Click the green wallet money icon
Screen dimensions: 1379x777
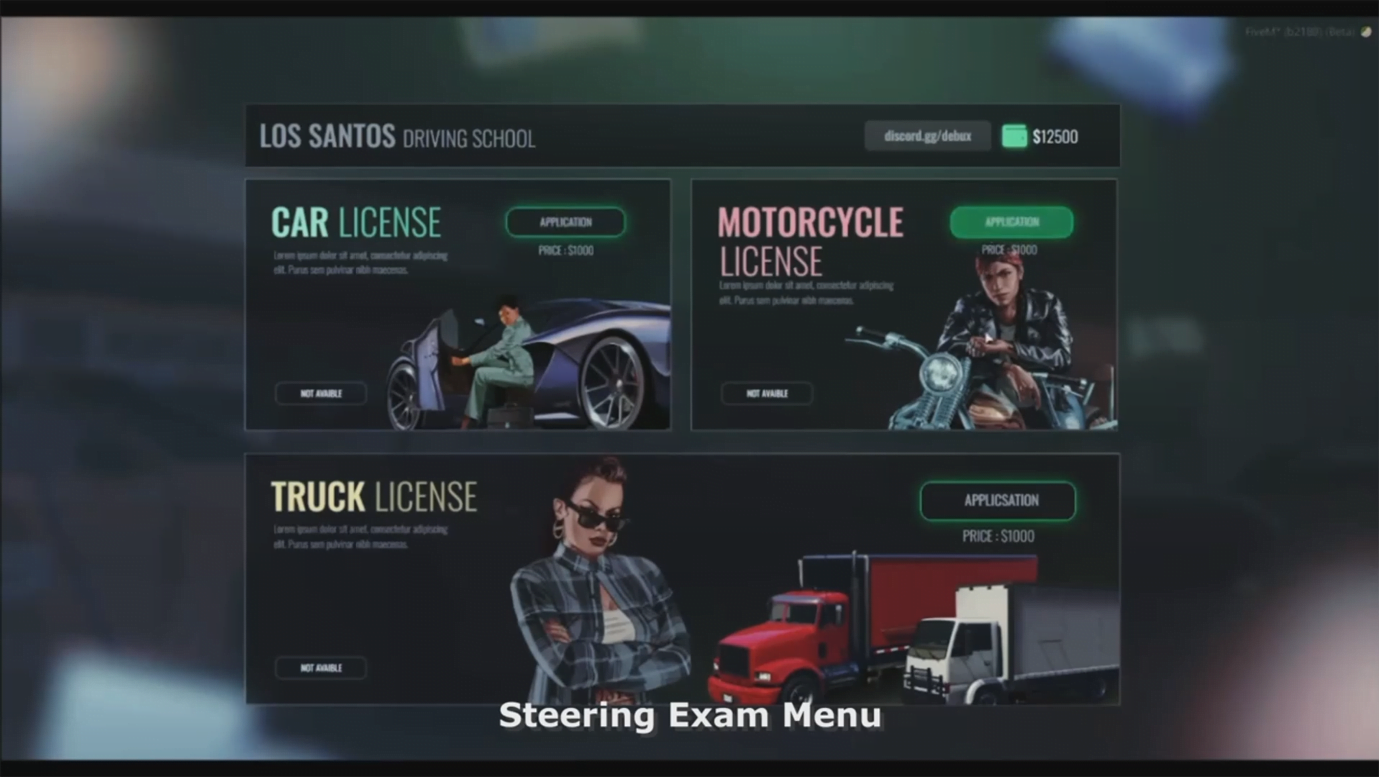[1014, 136]
